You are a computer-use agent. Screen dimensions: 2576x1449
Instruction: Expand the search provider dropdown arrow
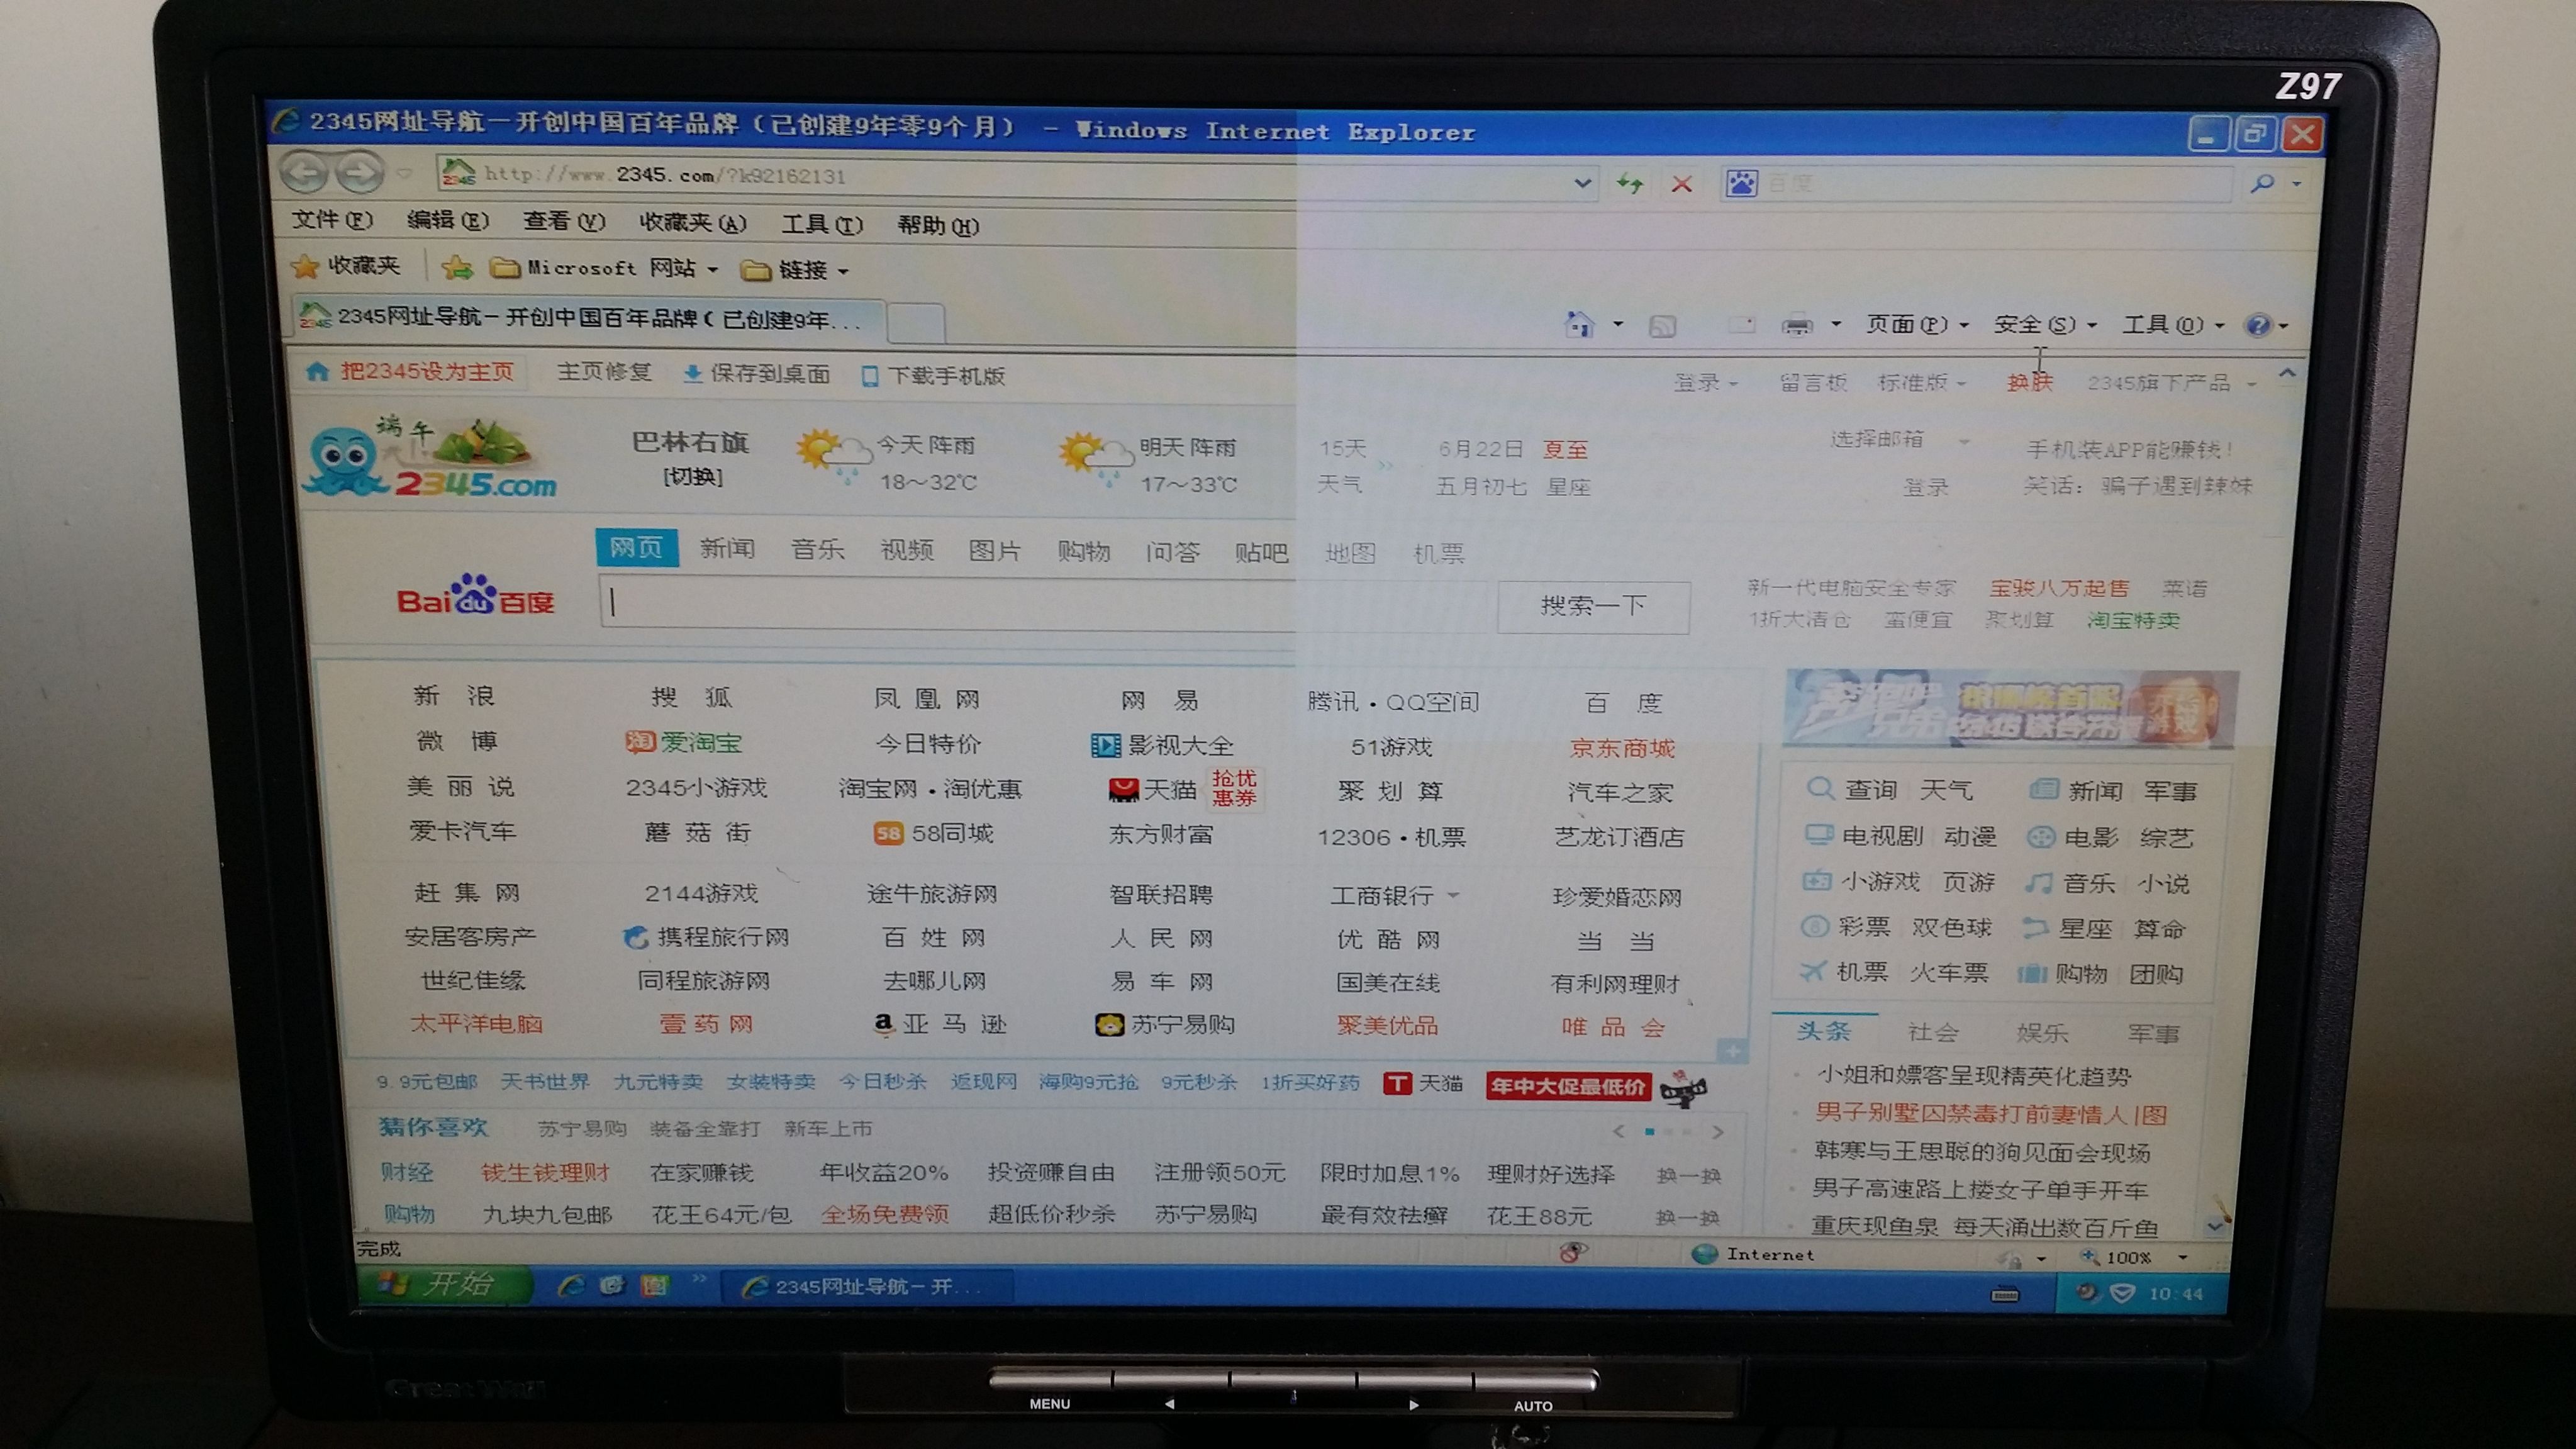(2297, 184)
